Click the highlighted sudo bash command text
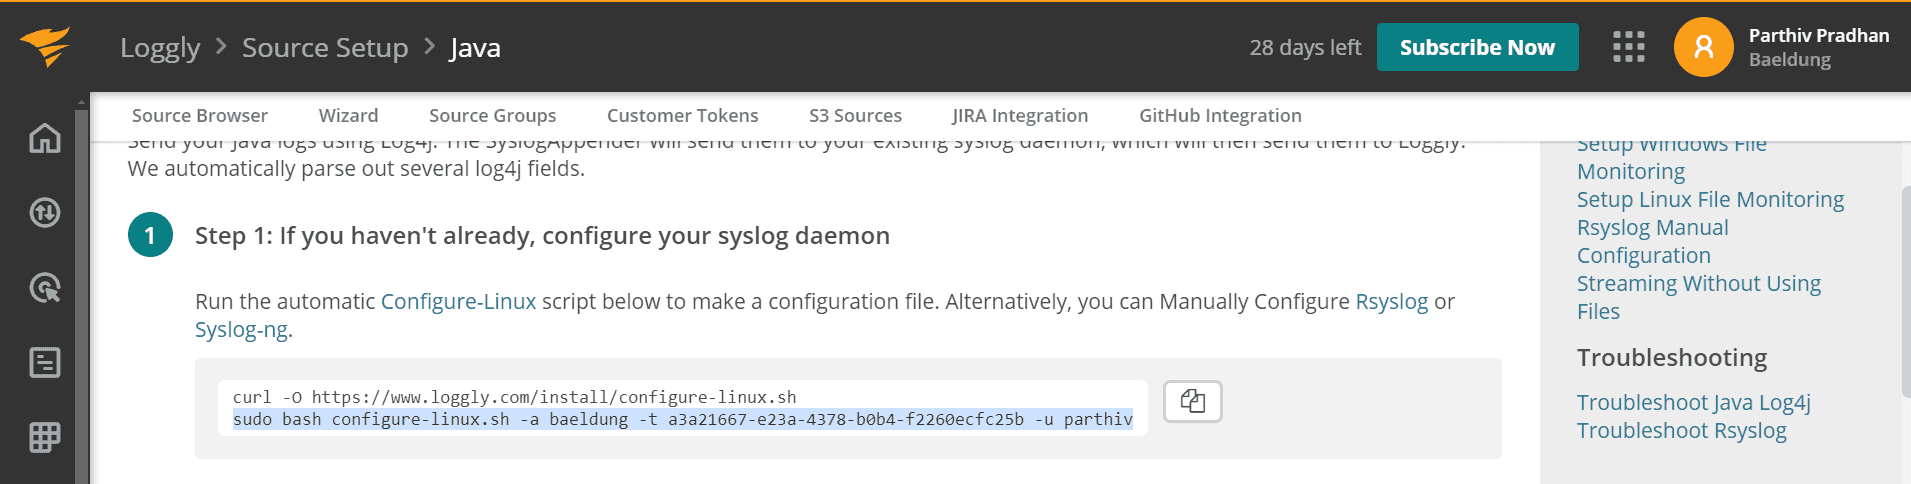This screenshot has width=1911, height=484. (x=682, y=420)
